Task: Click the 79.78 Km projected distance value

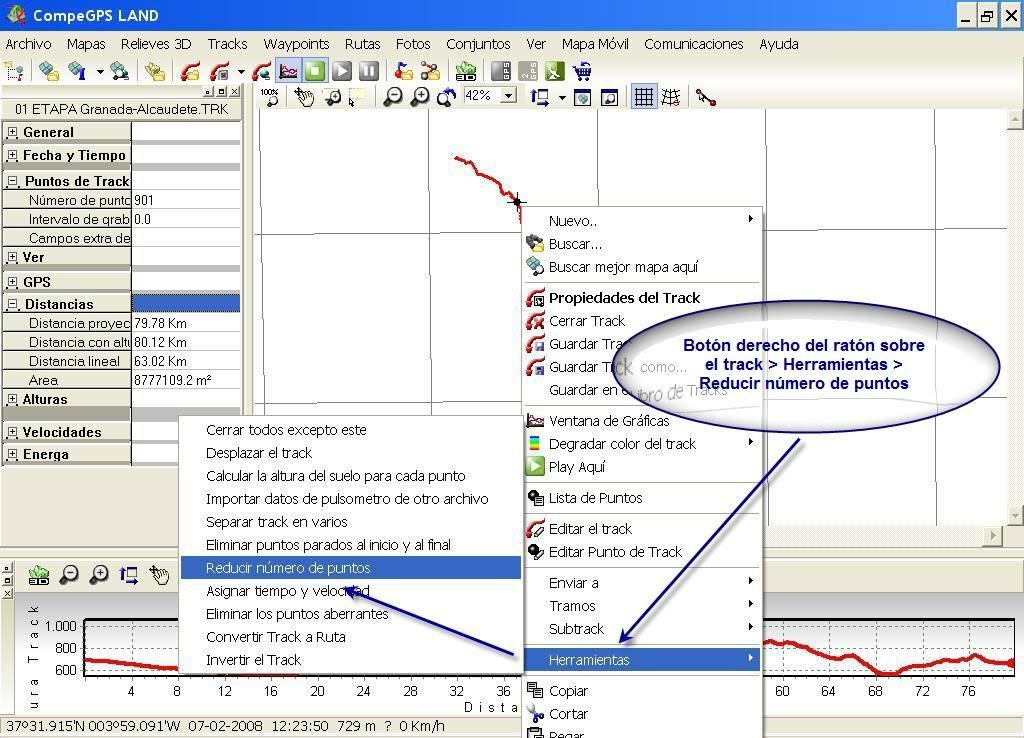Action: coord(186,323)
